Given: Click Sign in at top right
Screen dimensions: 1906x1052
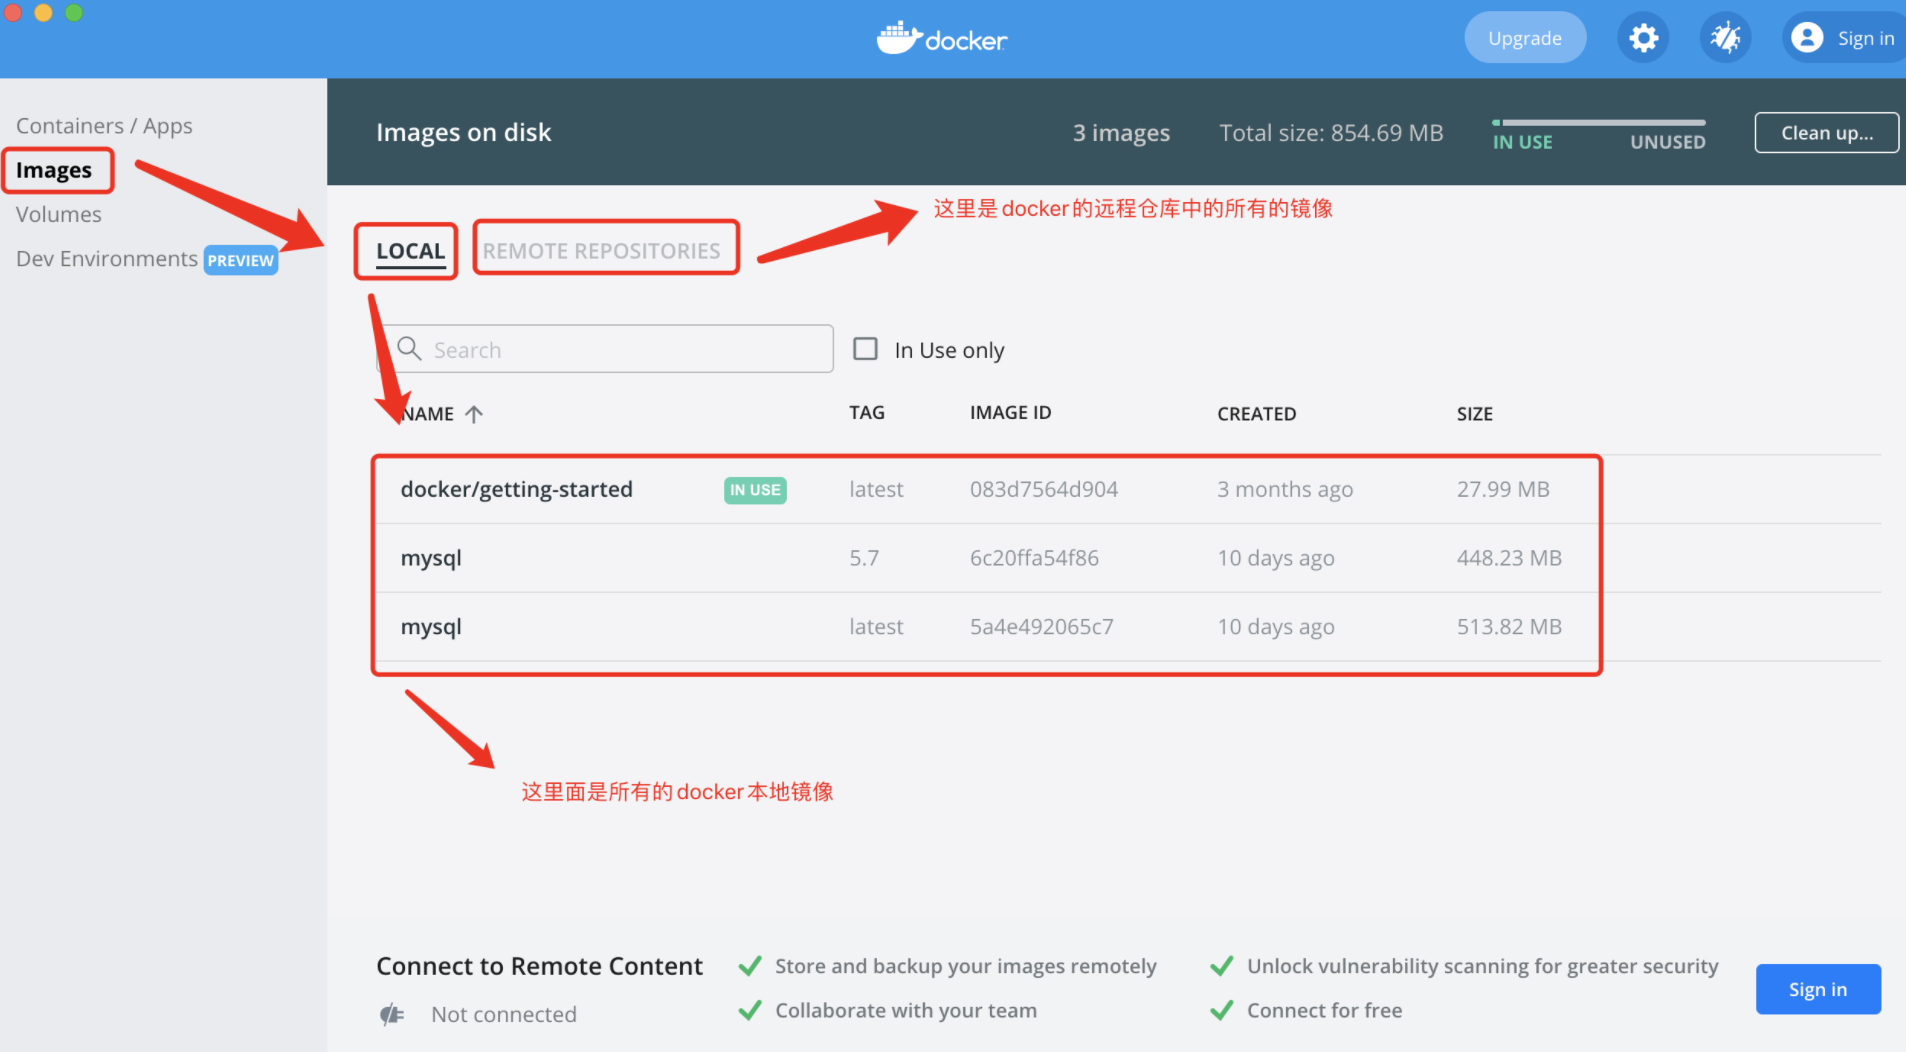Looking at the screenshot, I should [x=1845, y=38].
